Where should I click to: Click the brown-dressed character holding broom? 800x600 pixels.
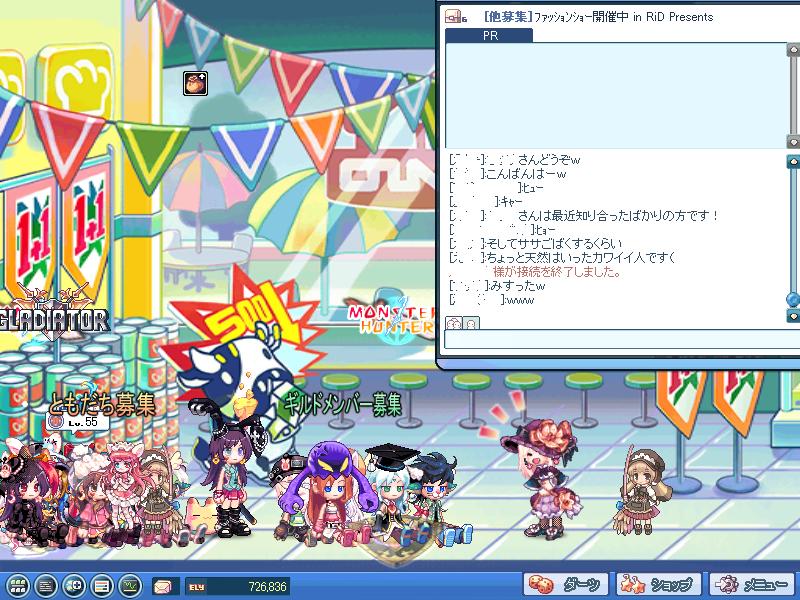click(x=641, y=490)
